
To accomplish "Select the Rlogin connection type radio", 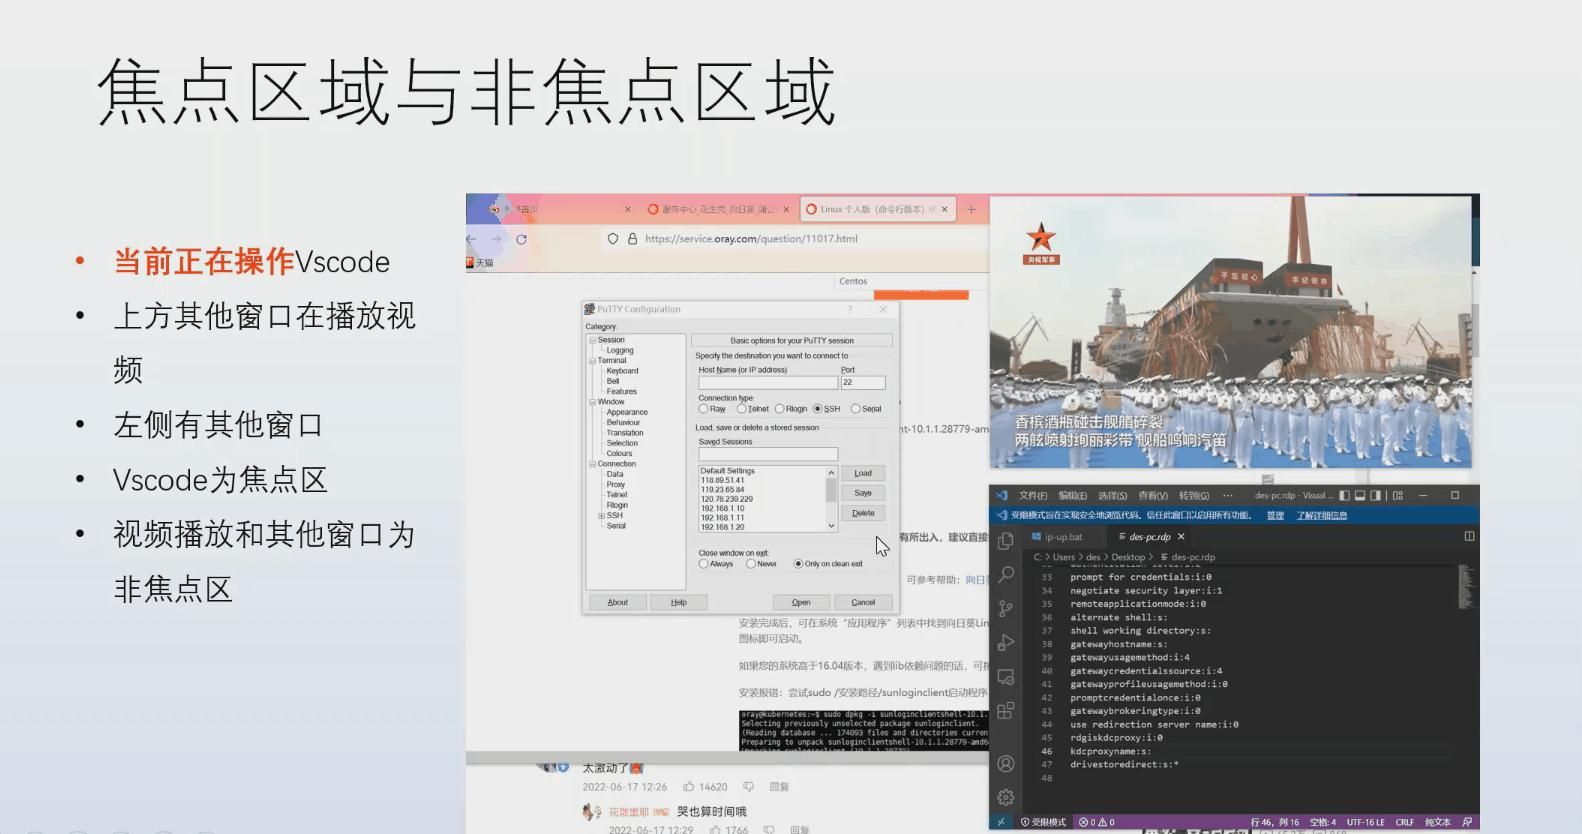I will (x=780, y=409).
